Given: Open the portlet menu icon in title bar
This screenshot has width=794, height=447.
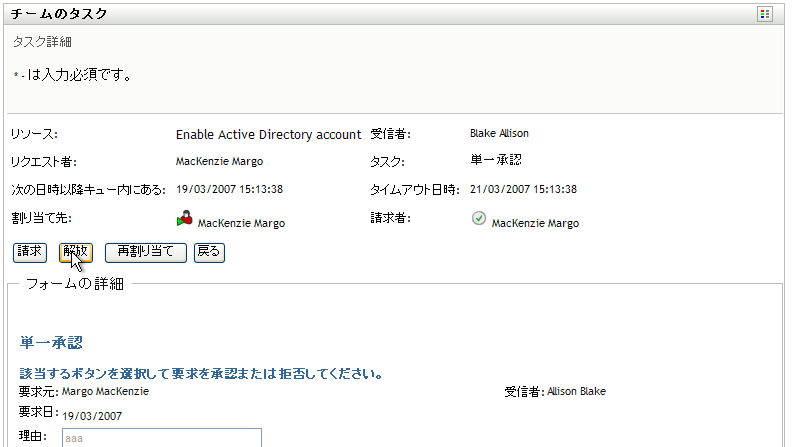Looking at the screenshot, I should 765,14.
